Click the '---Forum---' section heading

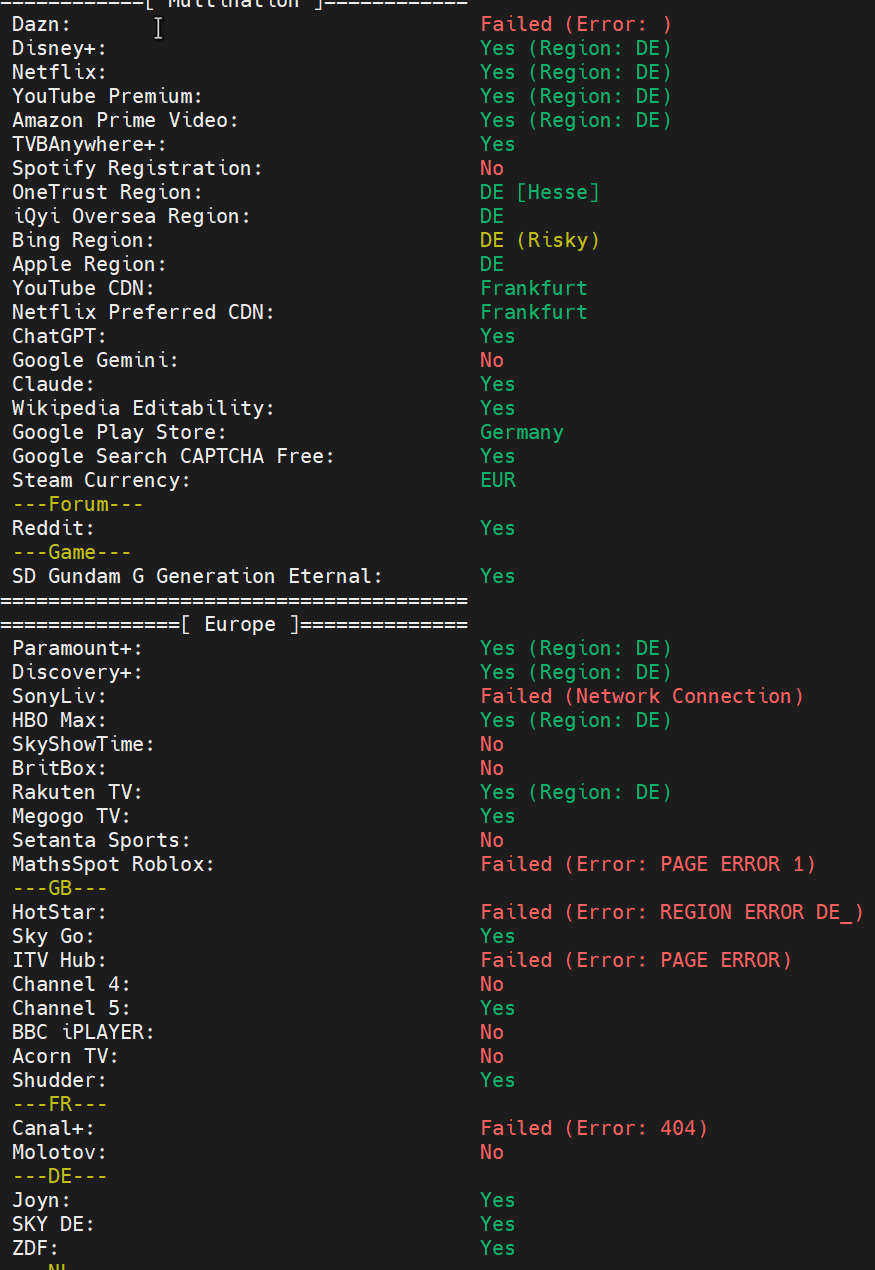click(77, 504)
